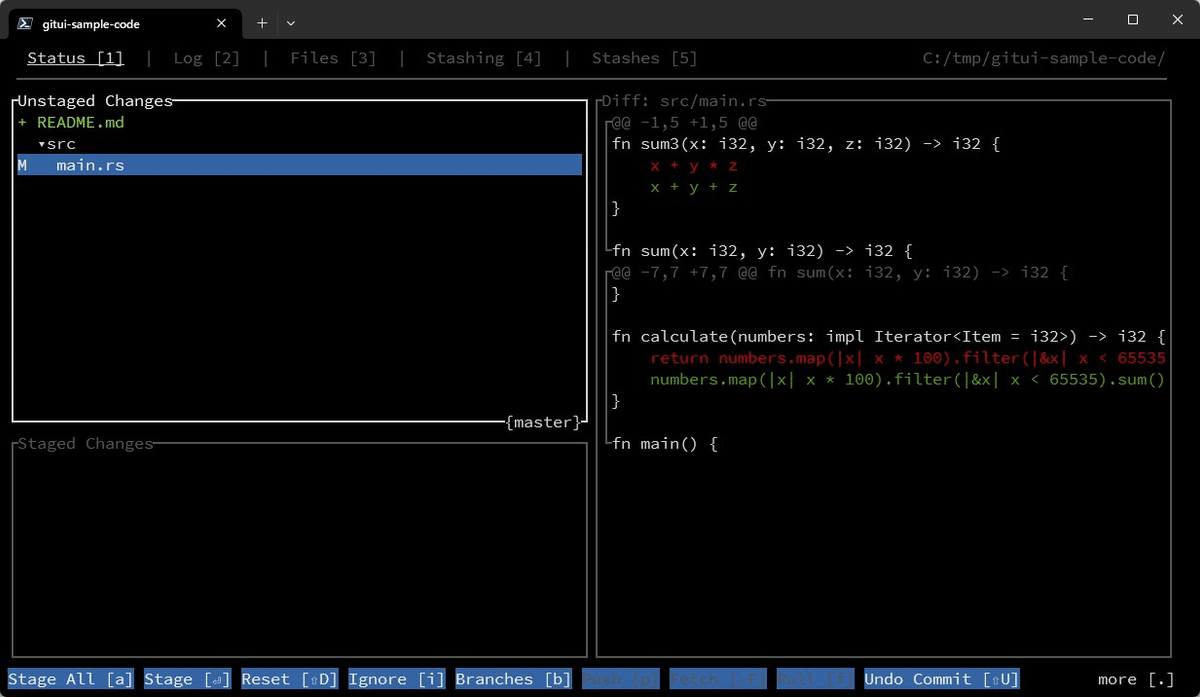Viewport: 1200px width, 697px height.
Task: Click the fn calculate signature line
Action: pyautogui.click(x=889, y=337)
